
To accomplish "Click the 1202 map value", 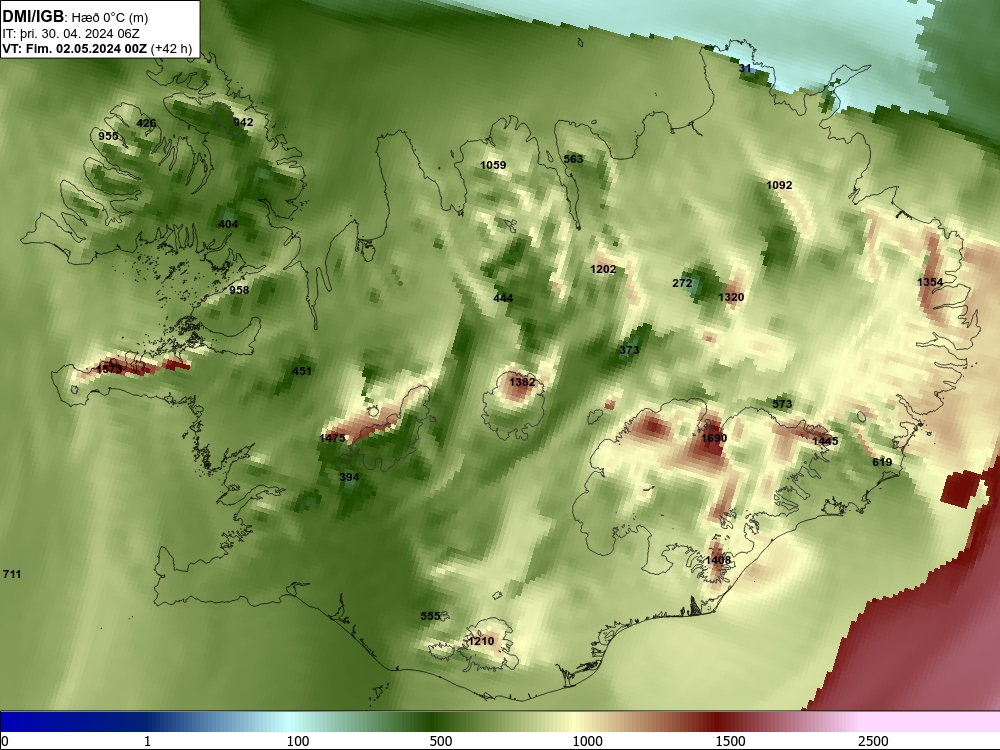I will [x=603, y=269].
